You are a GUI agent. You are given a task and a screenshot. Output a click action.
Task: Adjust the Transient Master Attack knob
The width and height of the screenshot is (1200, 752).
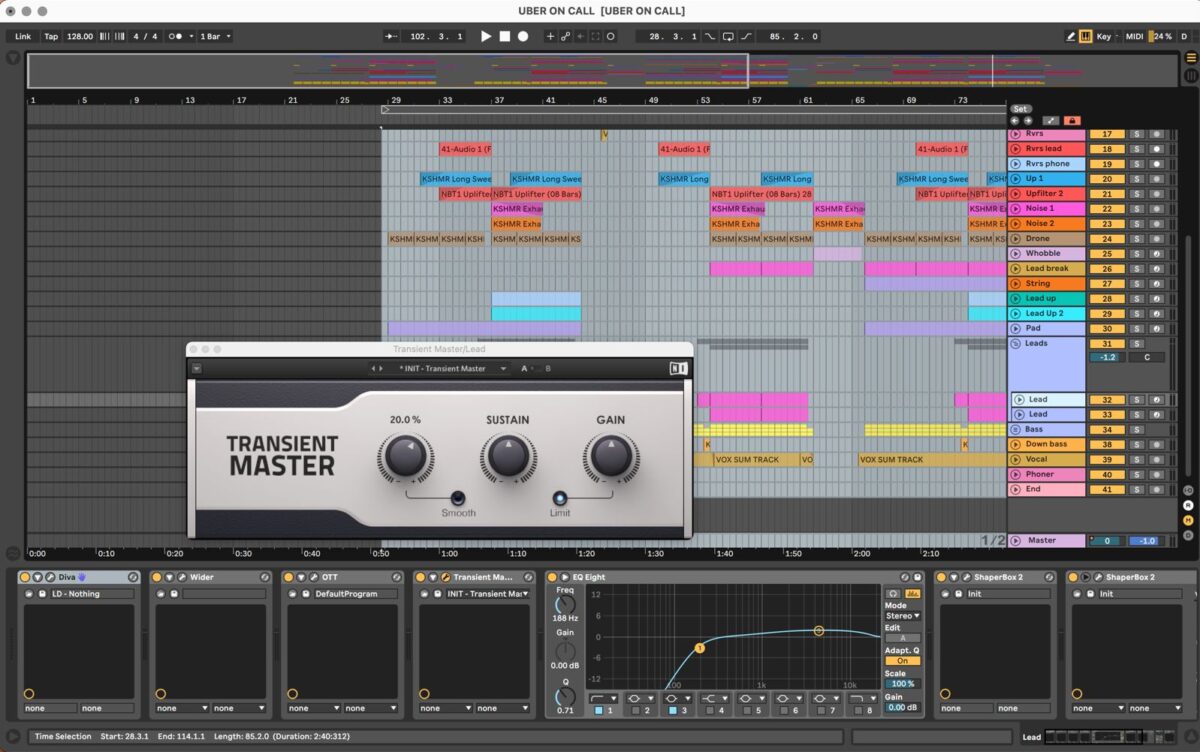(405, 458)
